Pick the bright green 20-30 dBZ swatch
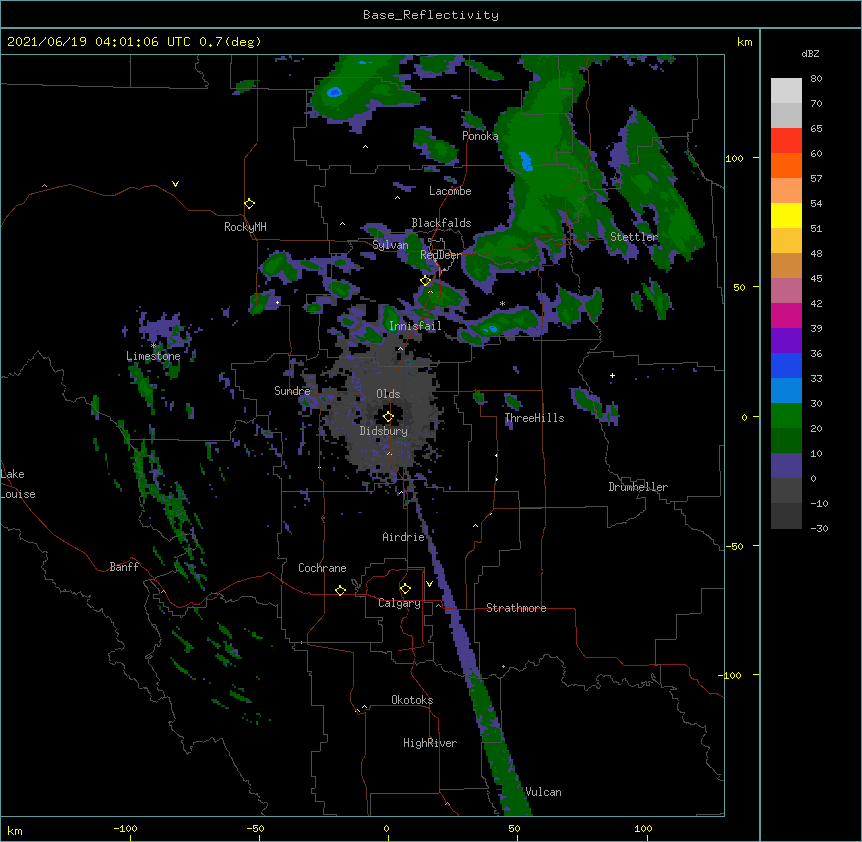 click(x=786, y=416)
